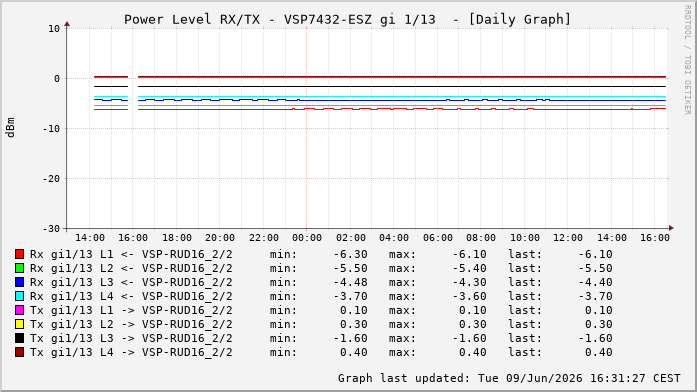
Task: Click the blue swatch for Rx L3
Action: click(x=19, y=282)
